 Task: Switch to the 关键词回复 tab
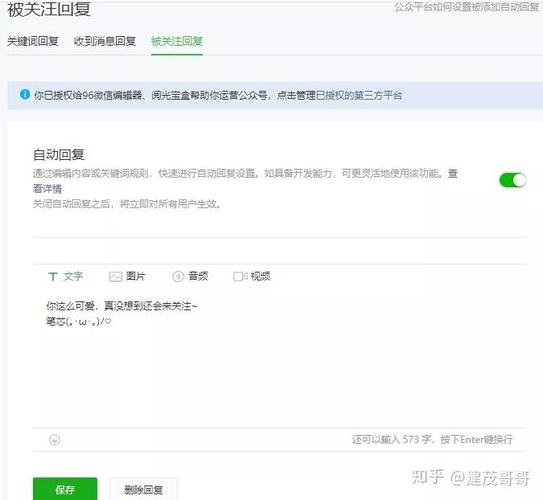(33, 41)
